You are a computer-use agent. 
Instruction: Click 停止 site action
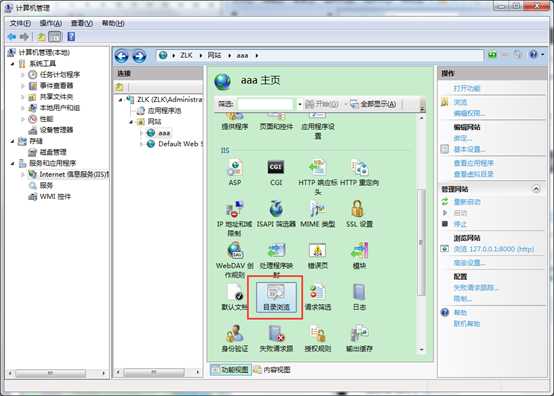(460, 224)
